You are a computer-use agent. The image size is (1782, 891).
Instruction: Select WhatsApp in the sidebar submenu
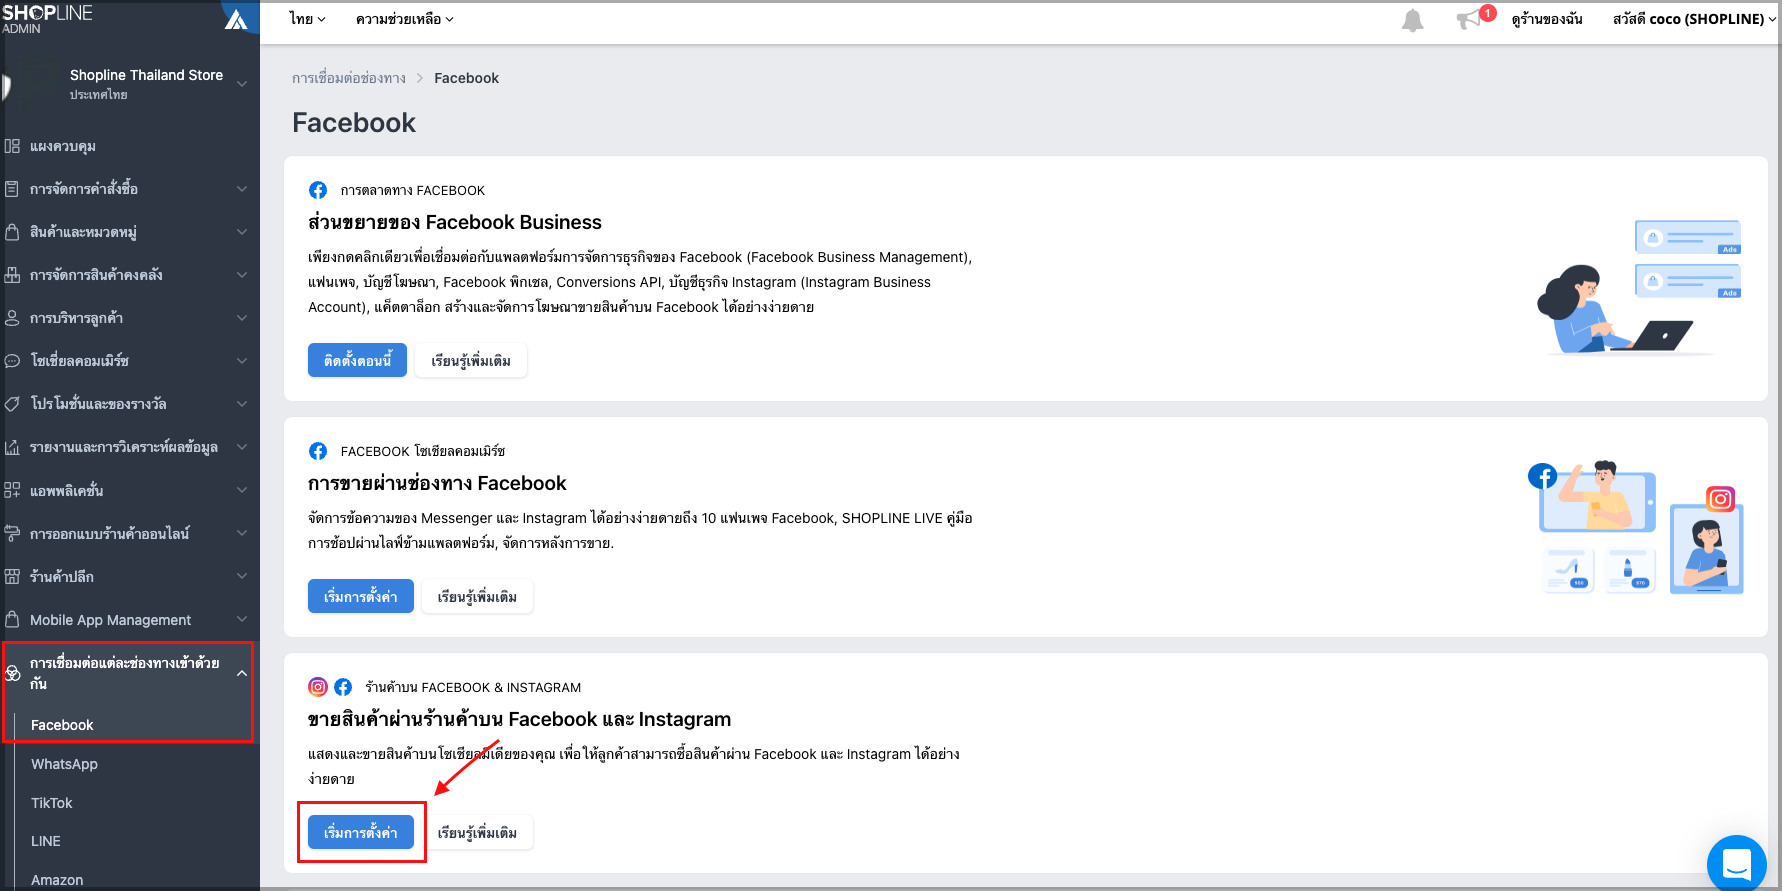[x=64, y=764]
